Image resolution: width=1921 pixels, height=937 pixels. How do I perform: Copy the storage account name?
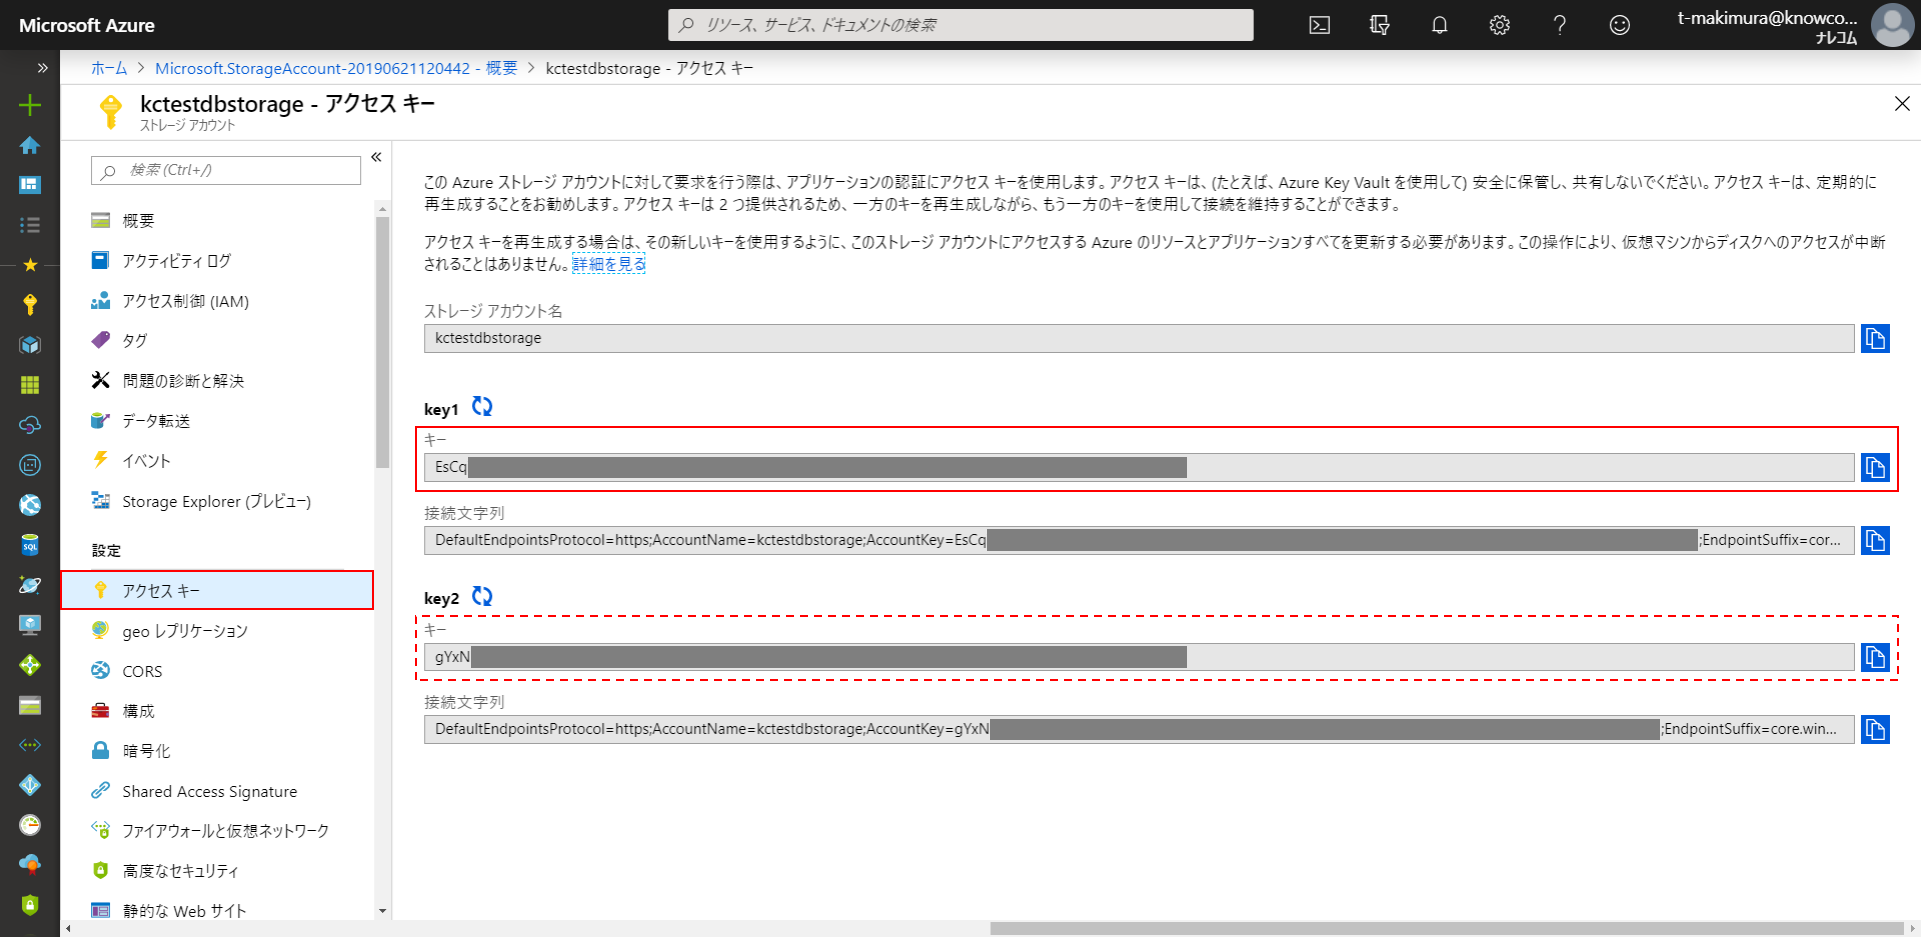[x=1876, y=338]
